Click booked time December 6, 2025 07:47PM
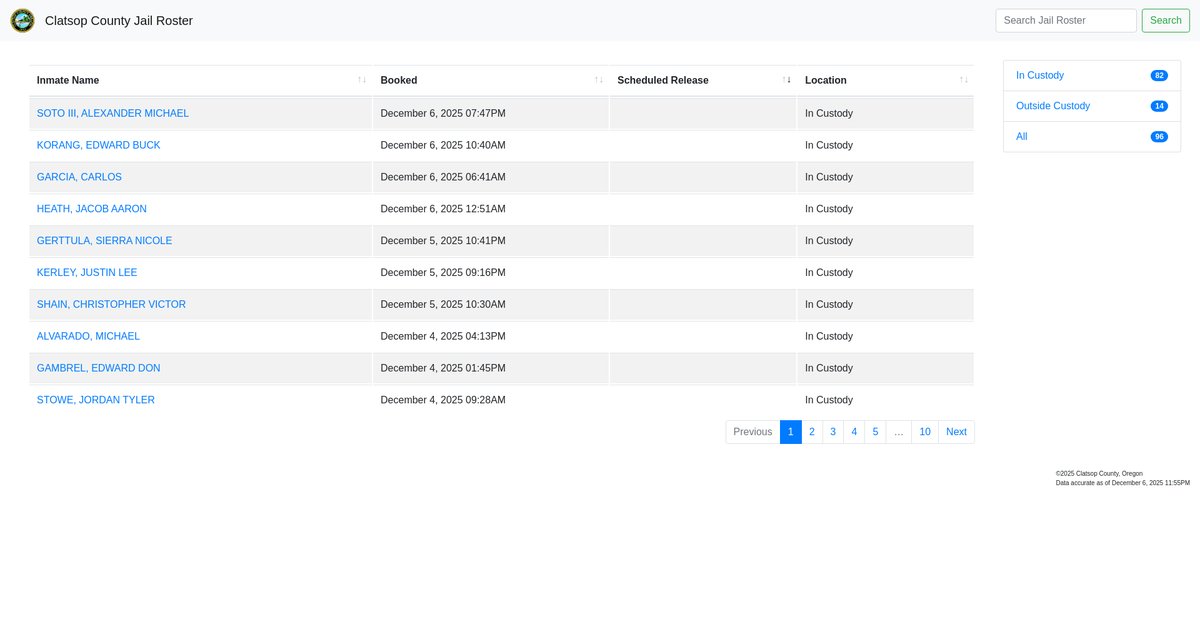This screenshot has width=1200, height=620. [443, 113]
